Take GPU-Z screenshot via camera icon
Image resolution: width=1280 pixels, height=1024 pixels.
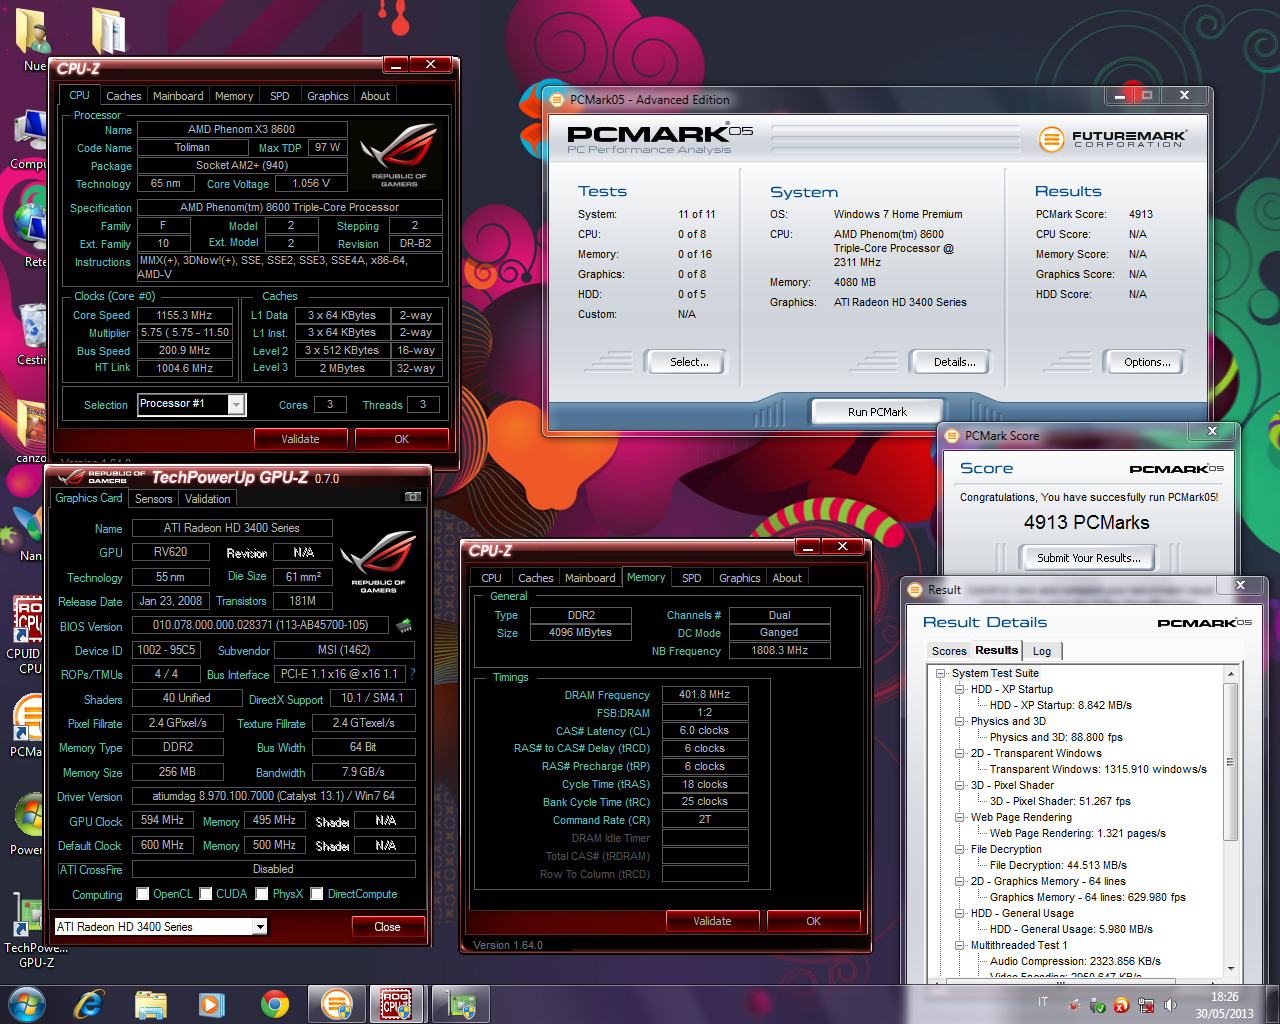[412, 497]
